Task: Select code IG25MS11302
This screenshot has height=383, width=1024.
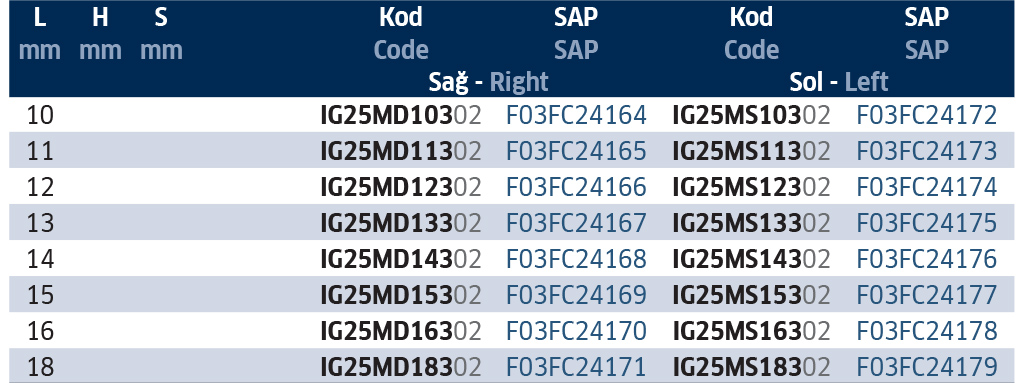Action: coord(752,152)
